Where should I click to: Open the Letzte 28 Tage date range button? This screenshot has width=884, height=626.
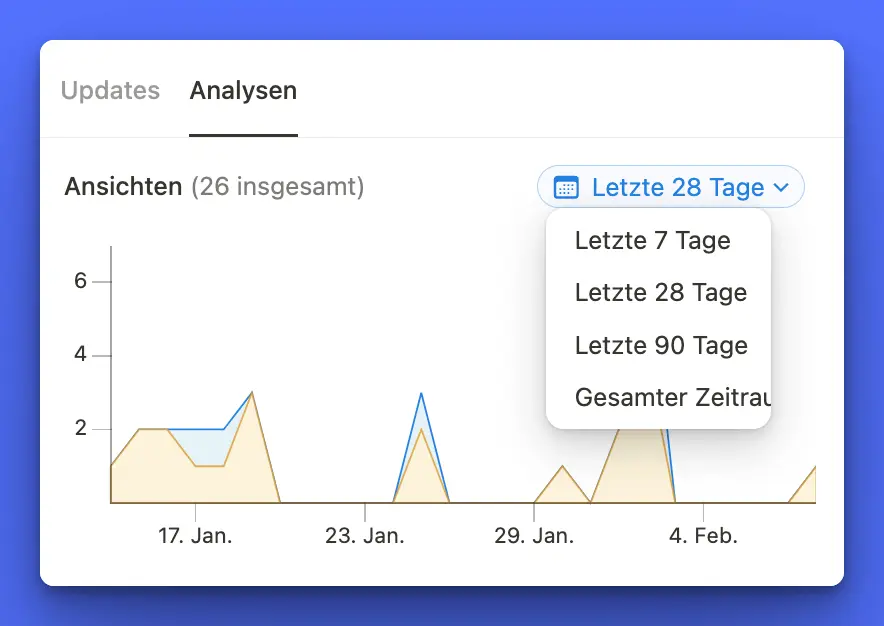click(670, 187)
